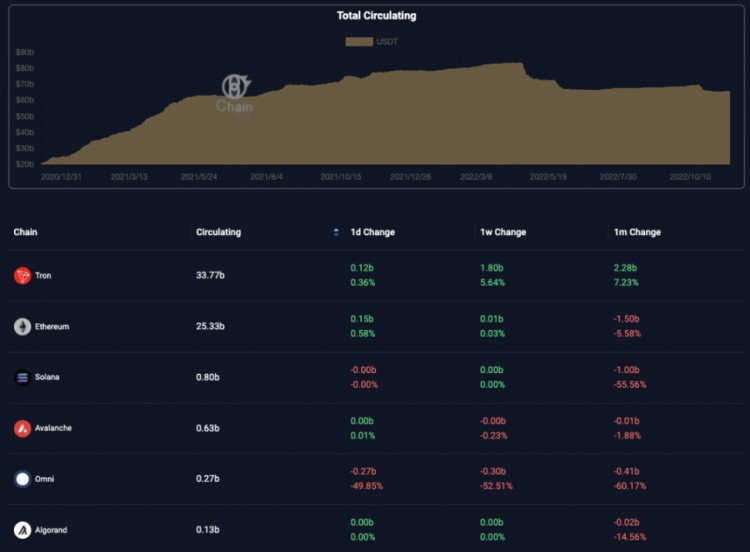Select Solana circulating value 0.80b
The image size is (750, 552).
208,377
